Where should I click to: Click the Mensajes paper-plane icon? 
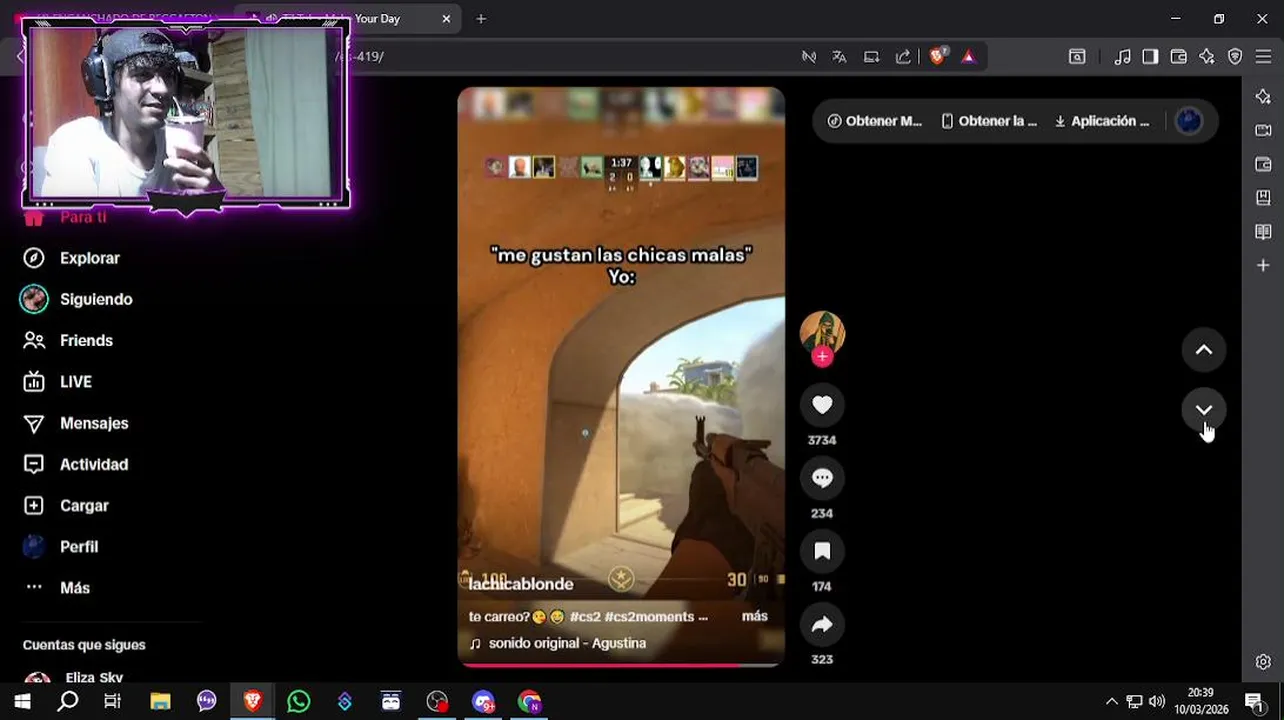(x=34, y=424)
